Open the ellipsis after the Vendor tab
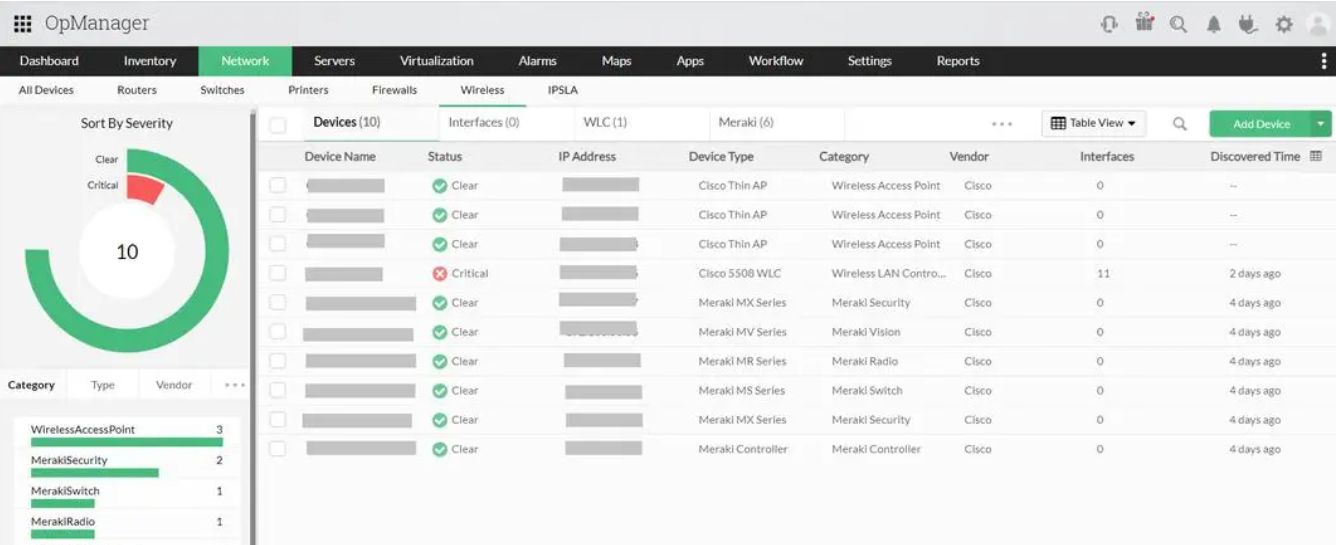 point(235,385)
